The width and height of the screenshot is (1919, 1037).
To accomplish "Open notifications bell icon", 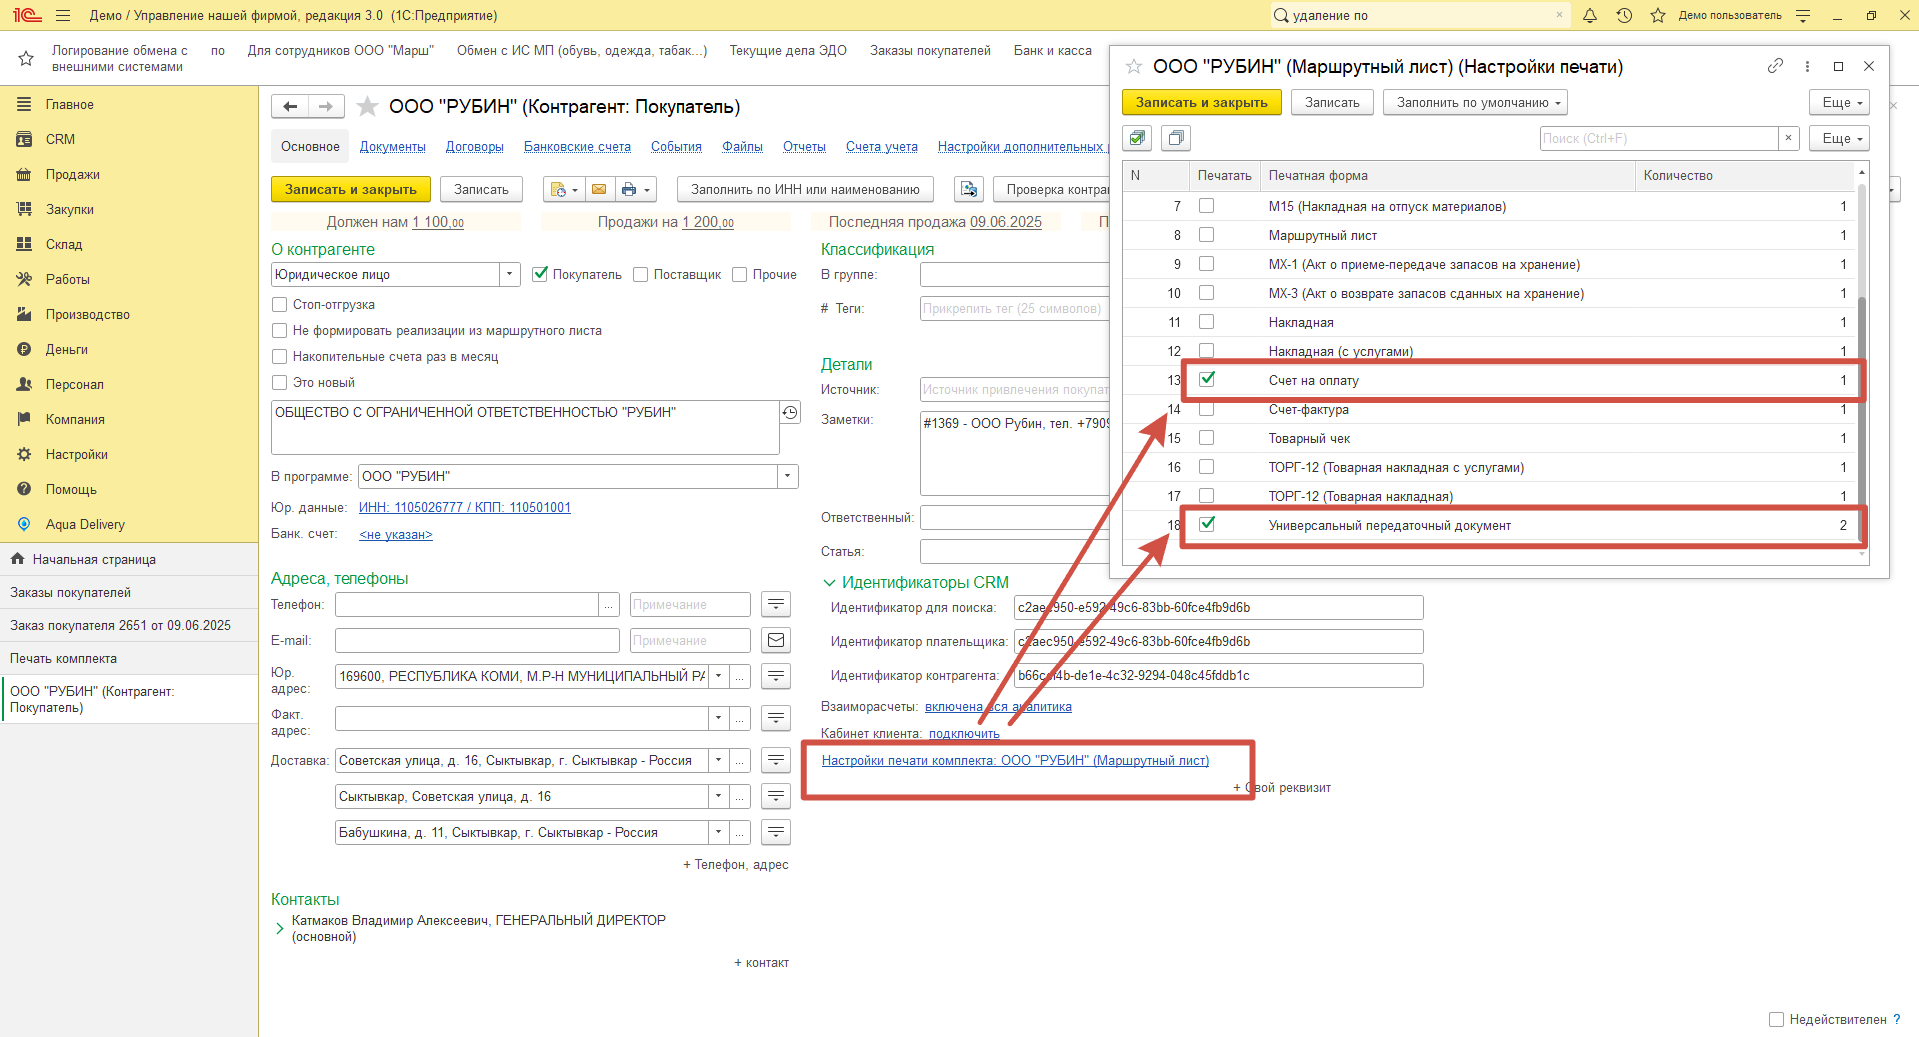I will 1590,15.
